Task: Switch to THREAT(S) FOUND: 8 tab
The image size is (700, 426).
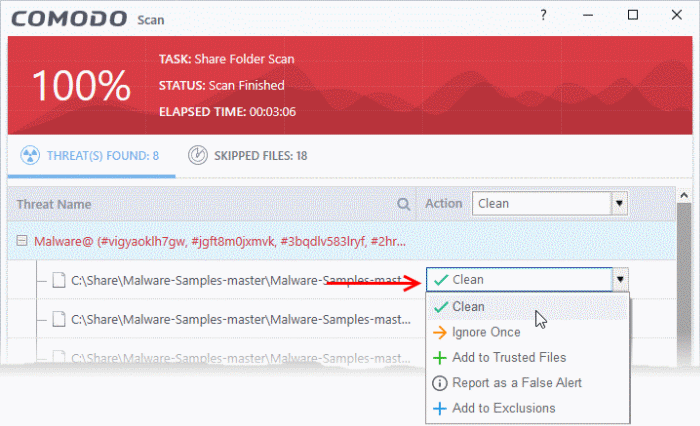Action: point(91,156)
